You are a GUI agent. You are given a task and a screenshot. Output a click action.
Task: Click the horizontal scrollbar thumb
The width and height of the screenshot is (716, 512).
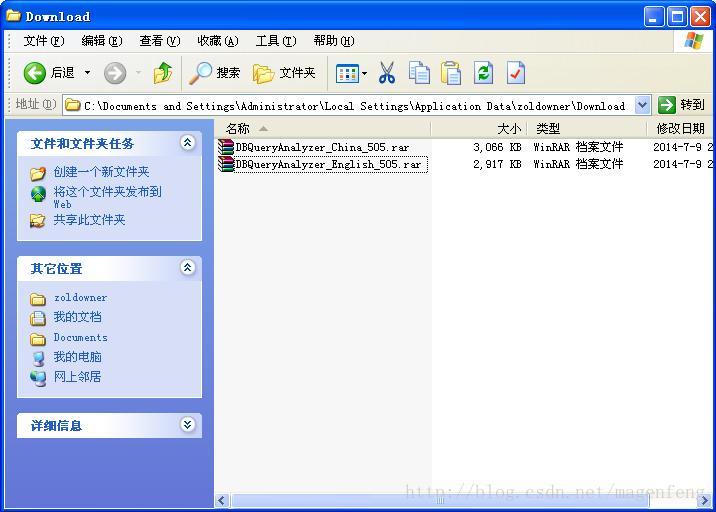pyautogui.click(x=440, y=501)
